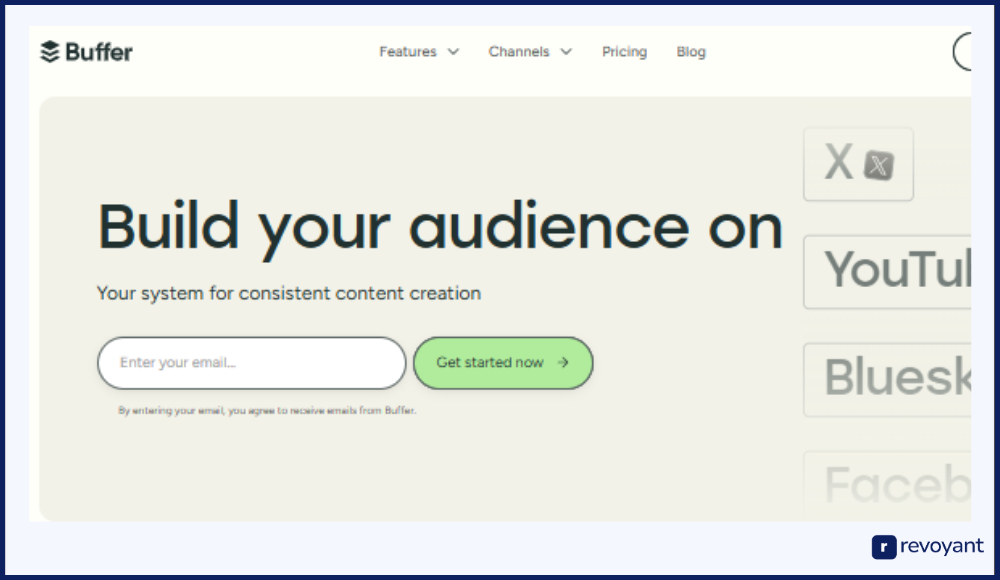
Task: Click the Build your audience on headline
Action: (x=440, y=228)
